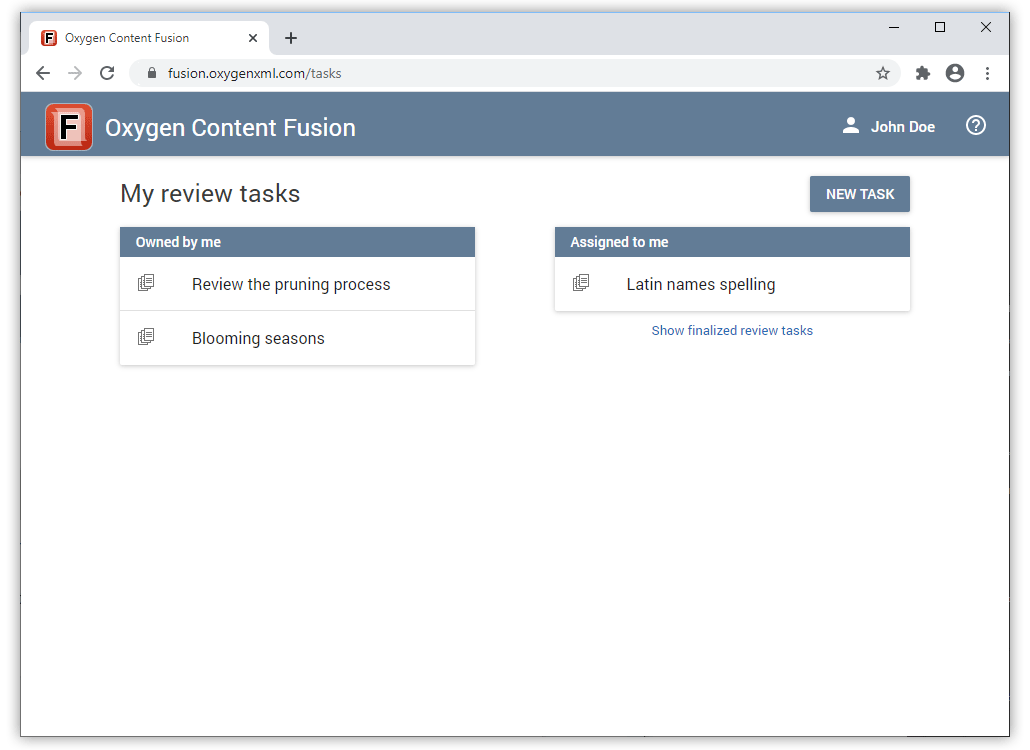View site information via the lock icon
The width and height of the screenshot is (1030, 750).
[x=152, y=73]
